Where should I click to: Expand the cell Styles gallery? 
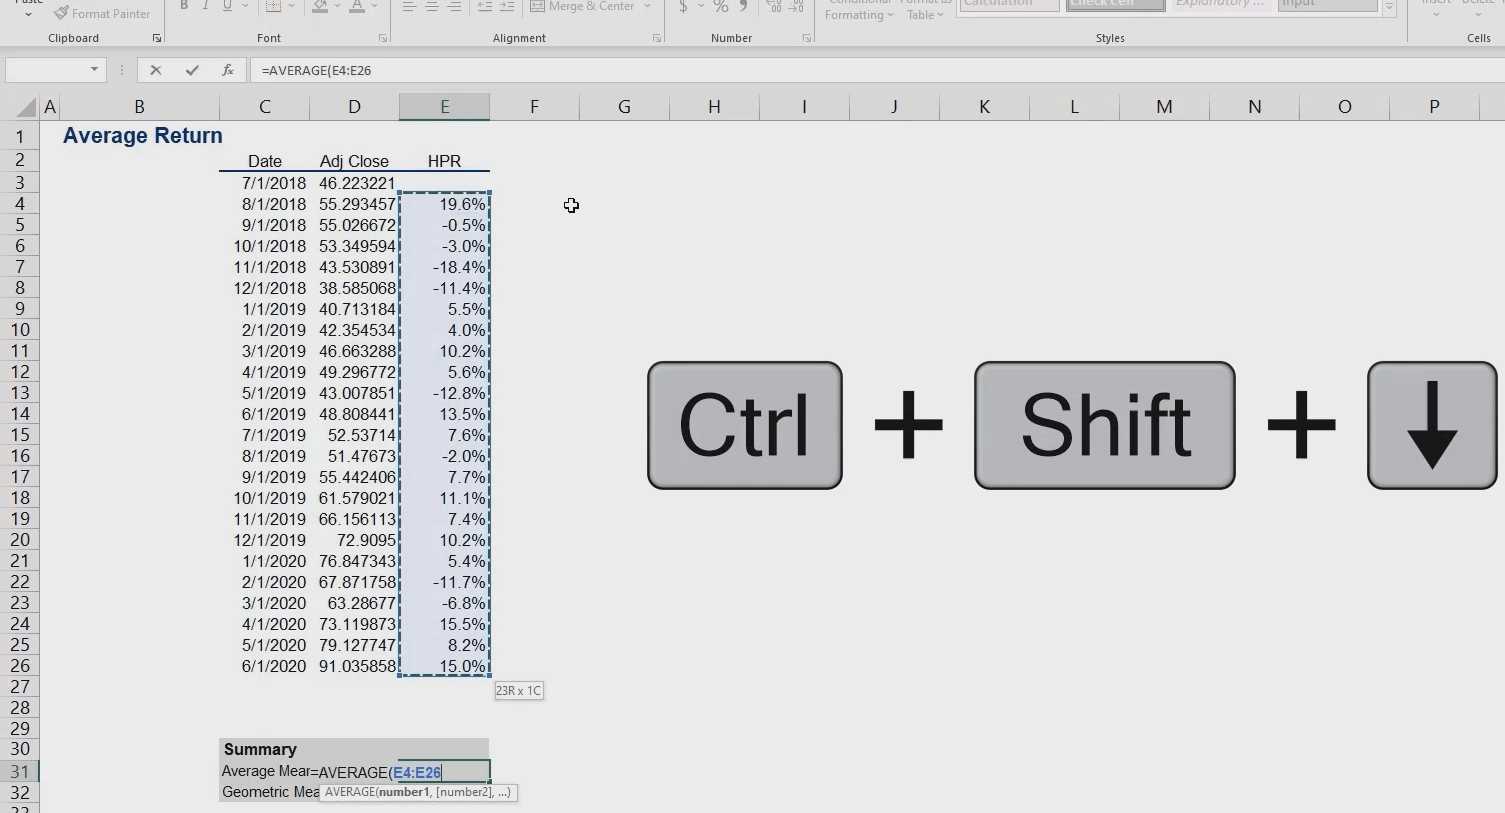(1389, 8)
